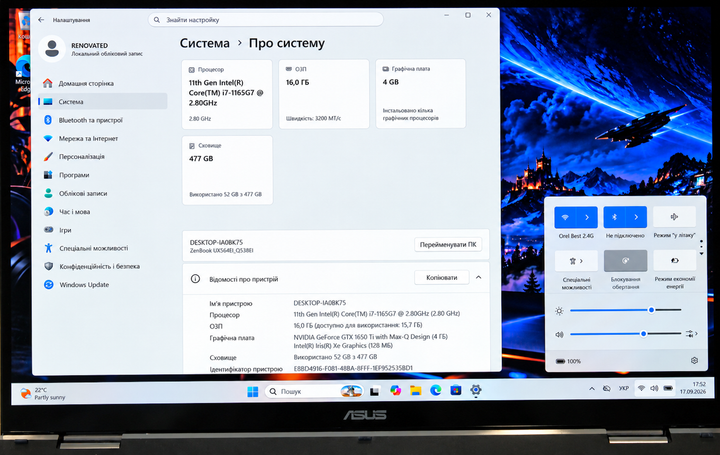Click the taskbar search box
The height and width of the screenshot is (455, 720).
coord(314,391)
